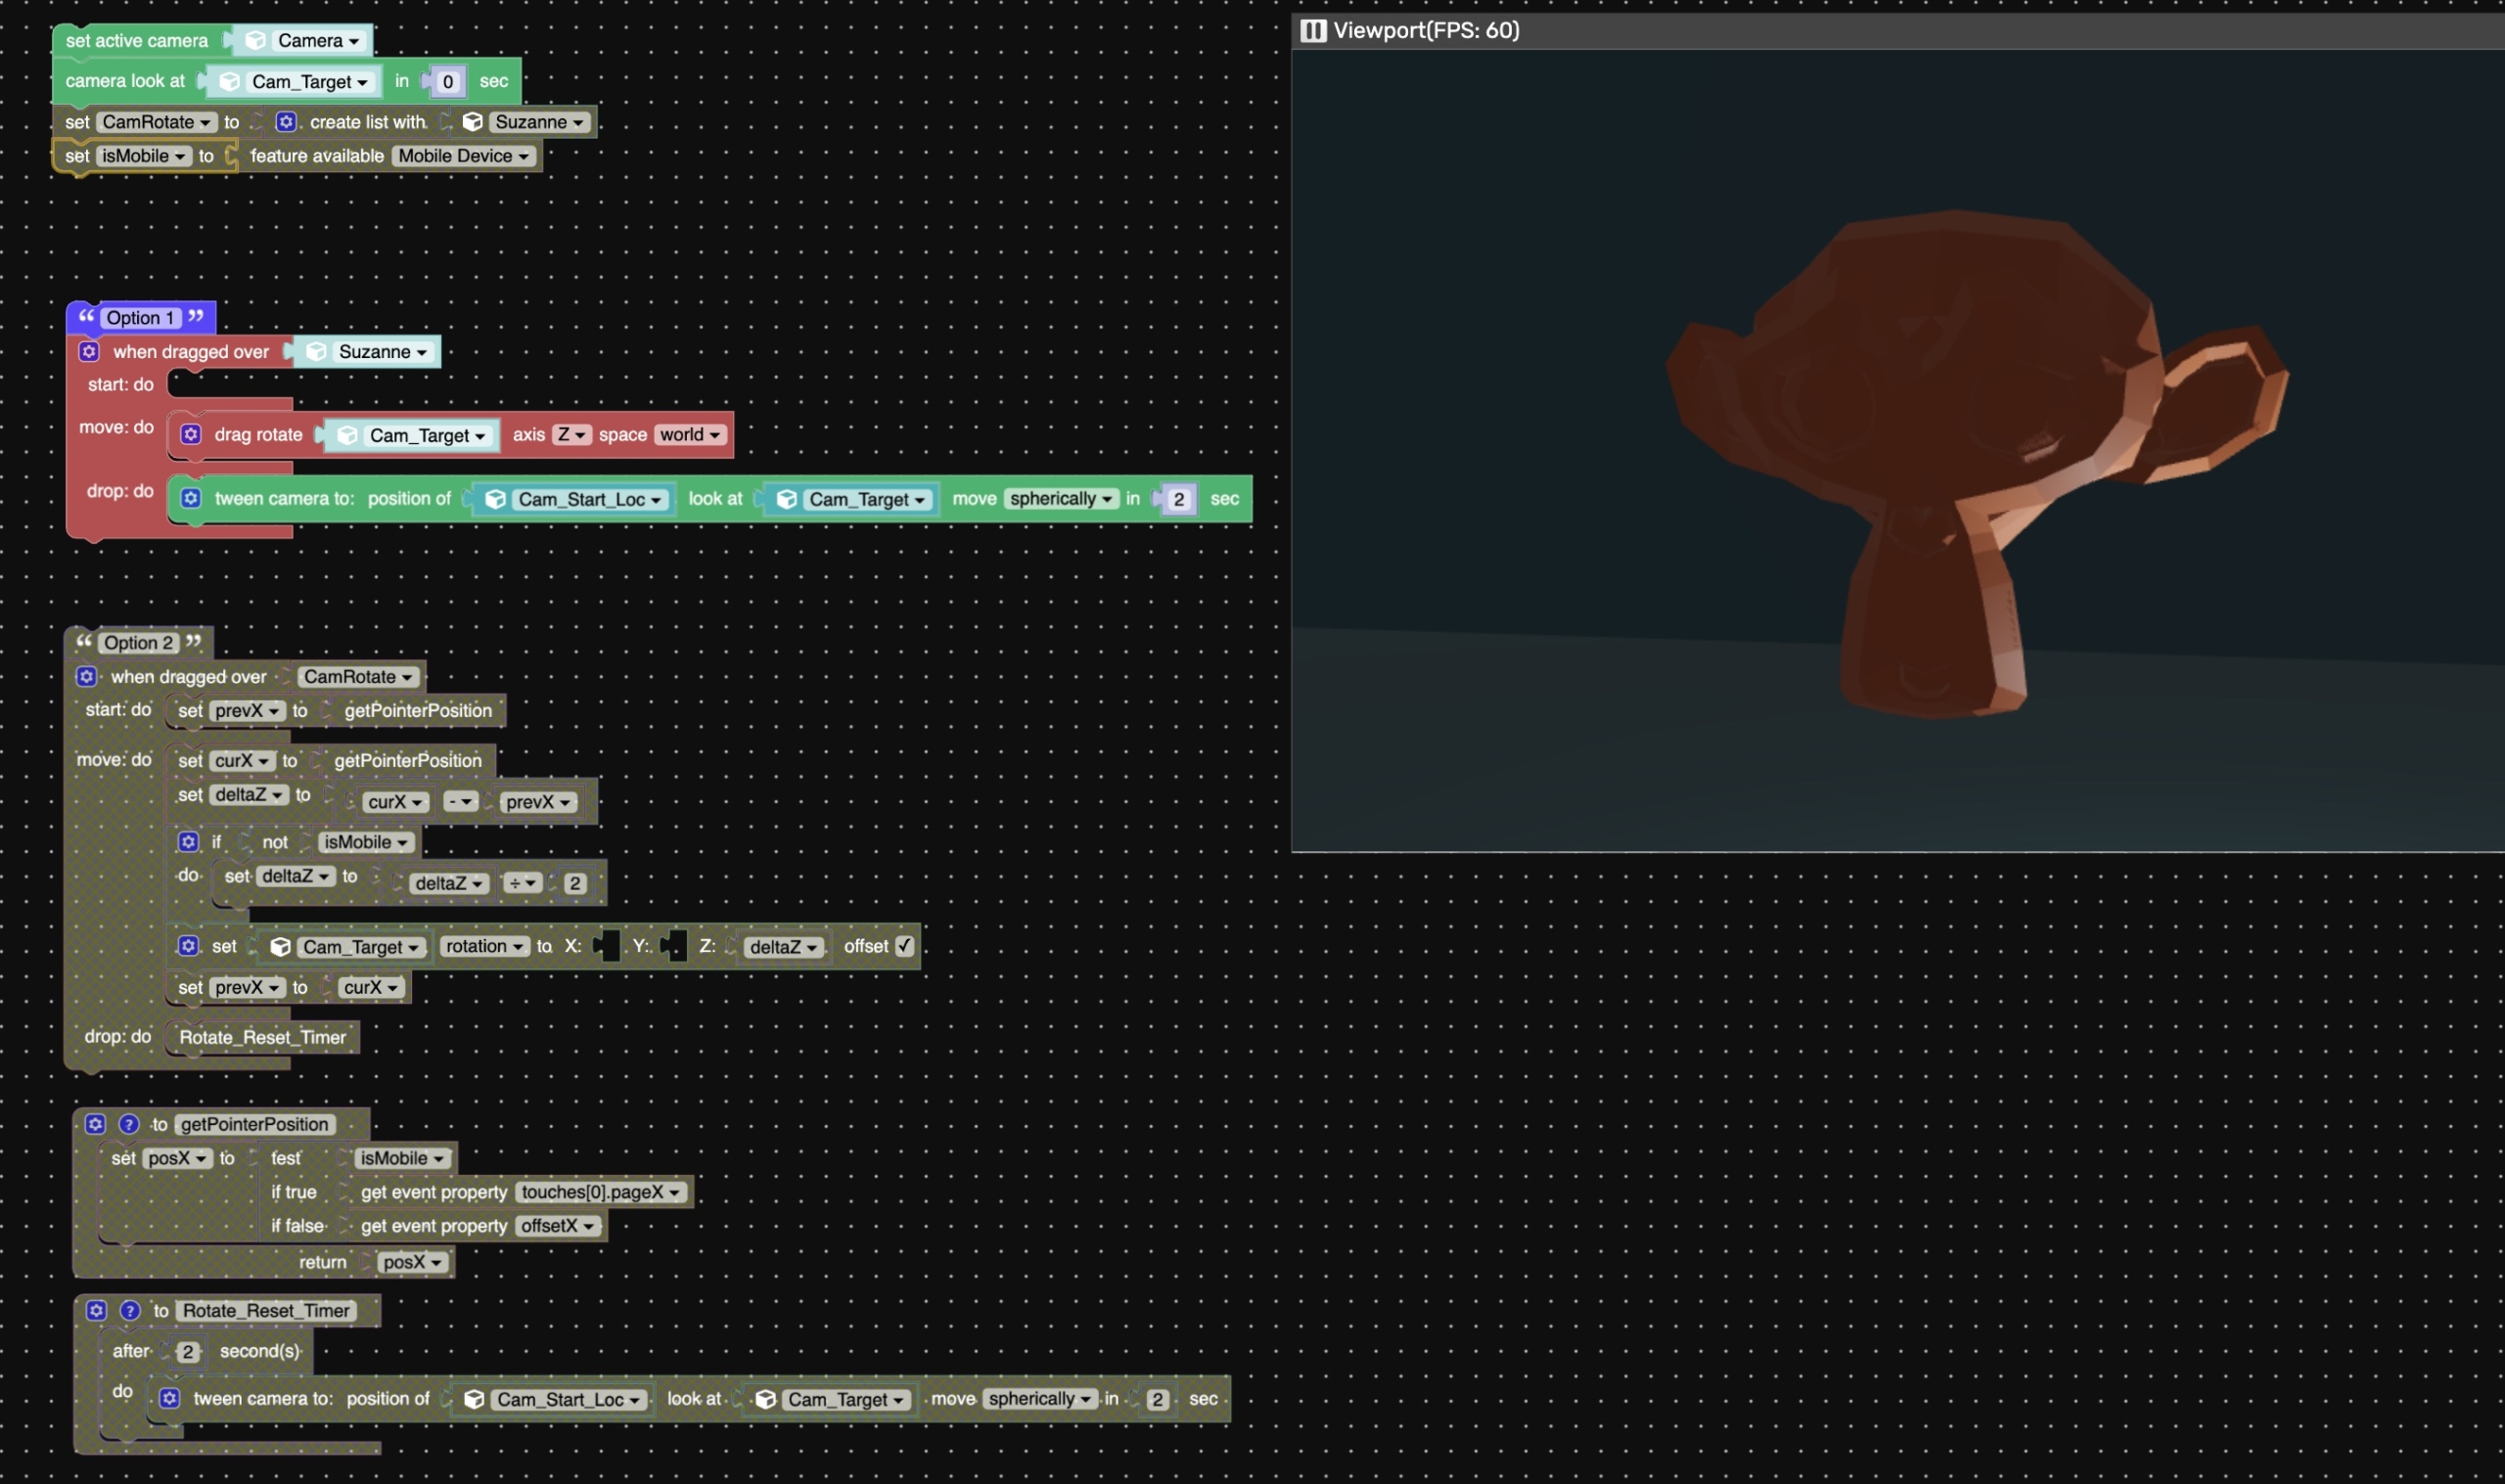Click the 'feature available' block
2505x1484 pixels.
[316, 156]
